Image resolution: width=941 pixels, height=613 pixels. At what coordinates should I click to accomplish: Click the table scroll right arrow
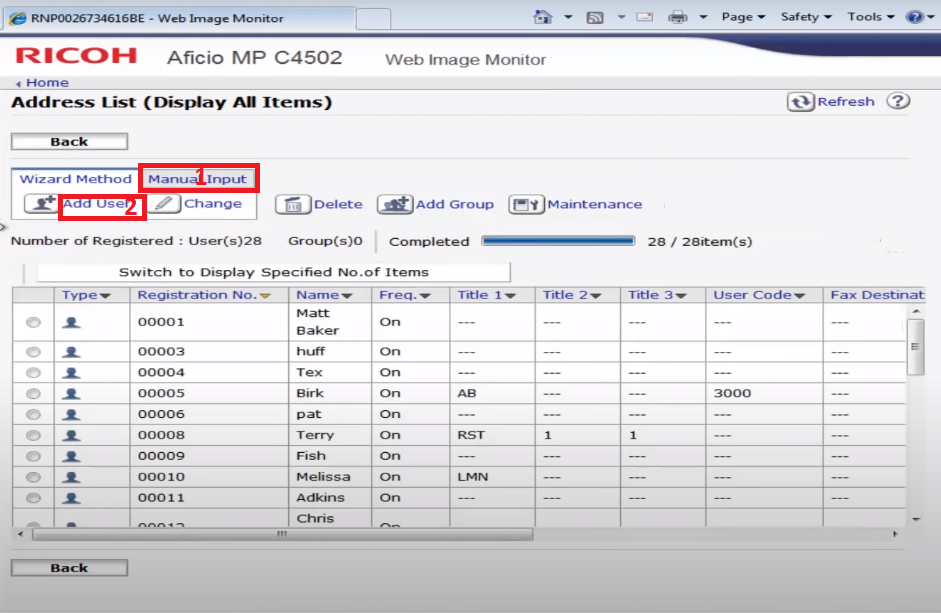pos(895,534)
